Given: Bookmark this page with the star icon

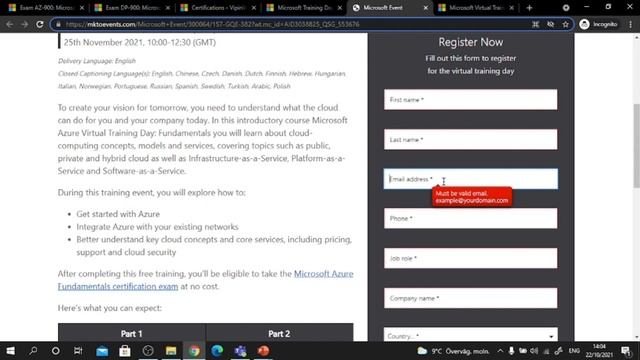Looking at the screenshot, I should point(565,24).
